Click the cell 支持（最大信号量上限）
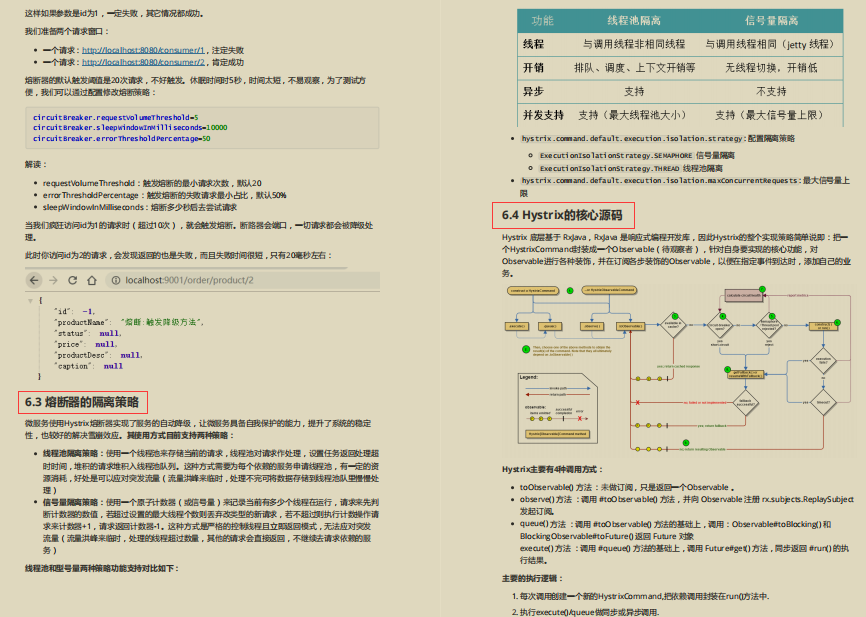 pos(772,115)
